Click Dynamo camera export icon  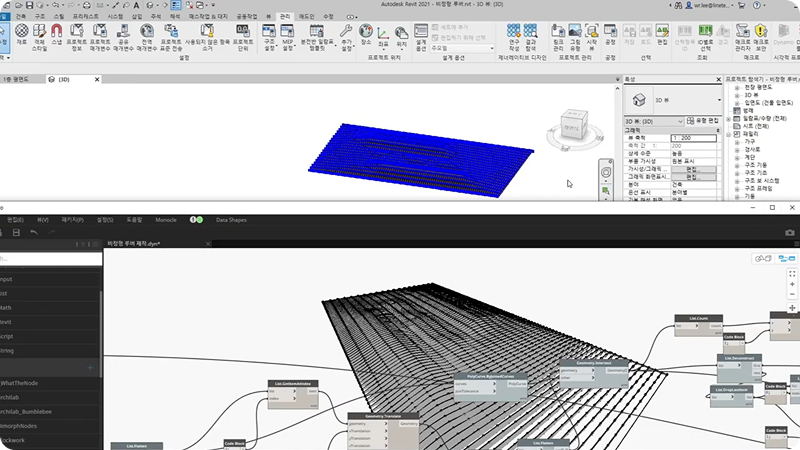790,233
